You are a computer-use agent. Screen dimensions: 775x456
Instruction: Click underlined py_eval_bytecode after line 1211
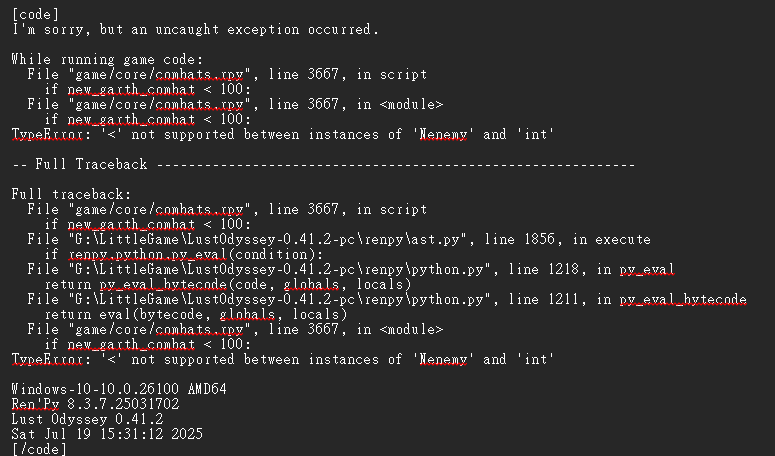tap(683, 300)
